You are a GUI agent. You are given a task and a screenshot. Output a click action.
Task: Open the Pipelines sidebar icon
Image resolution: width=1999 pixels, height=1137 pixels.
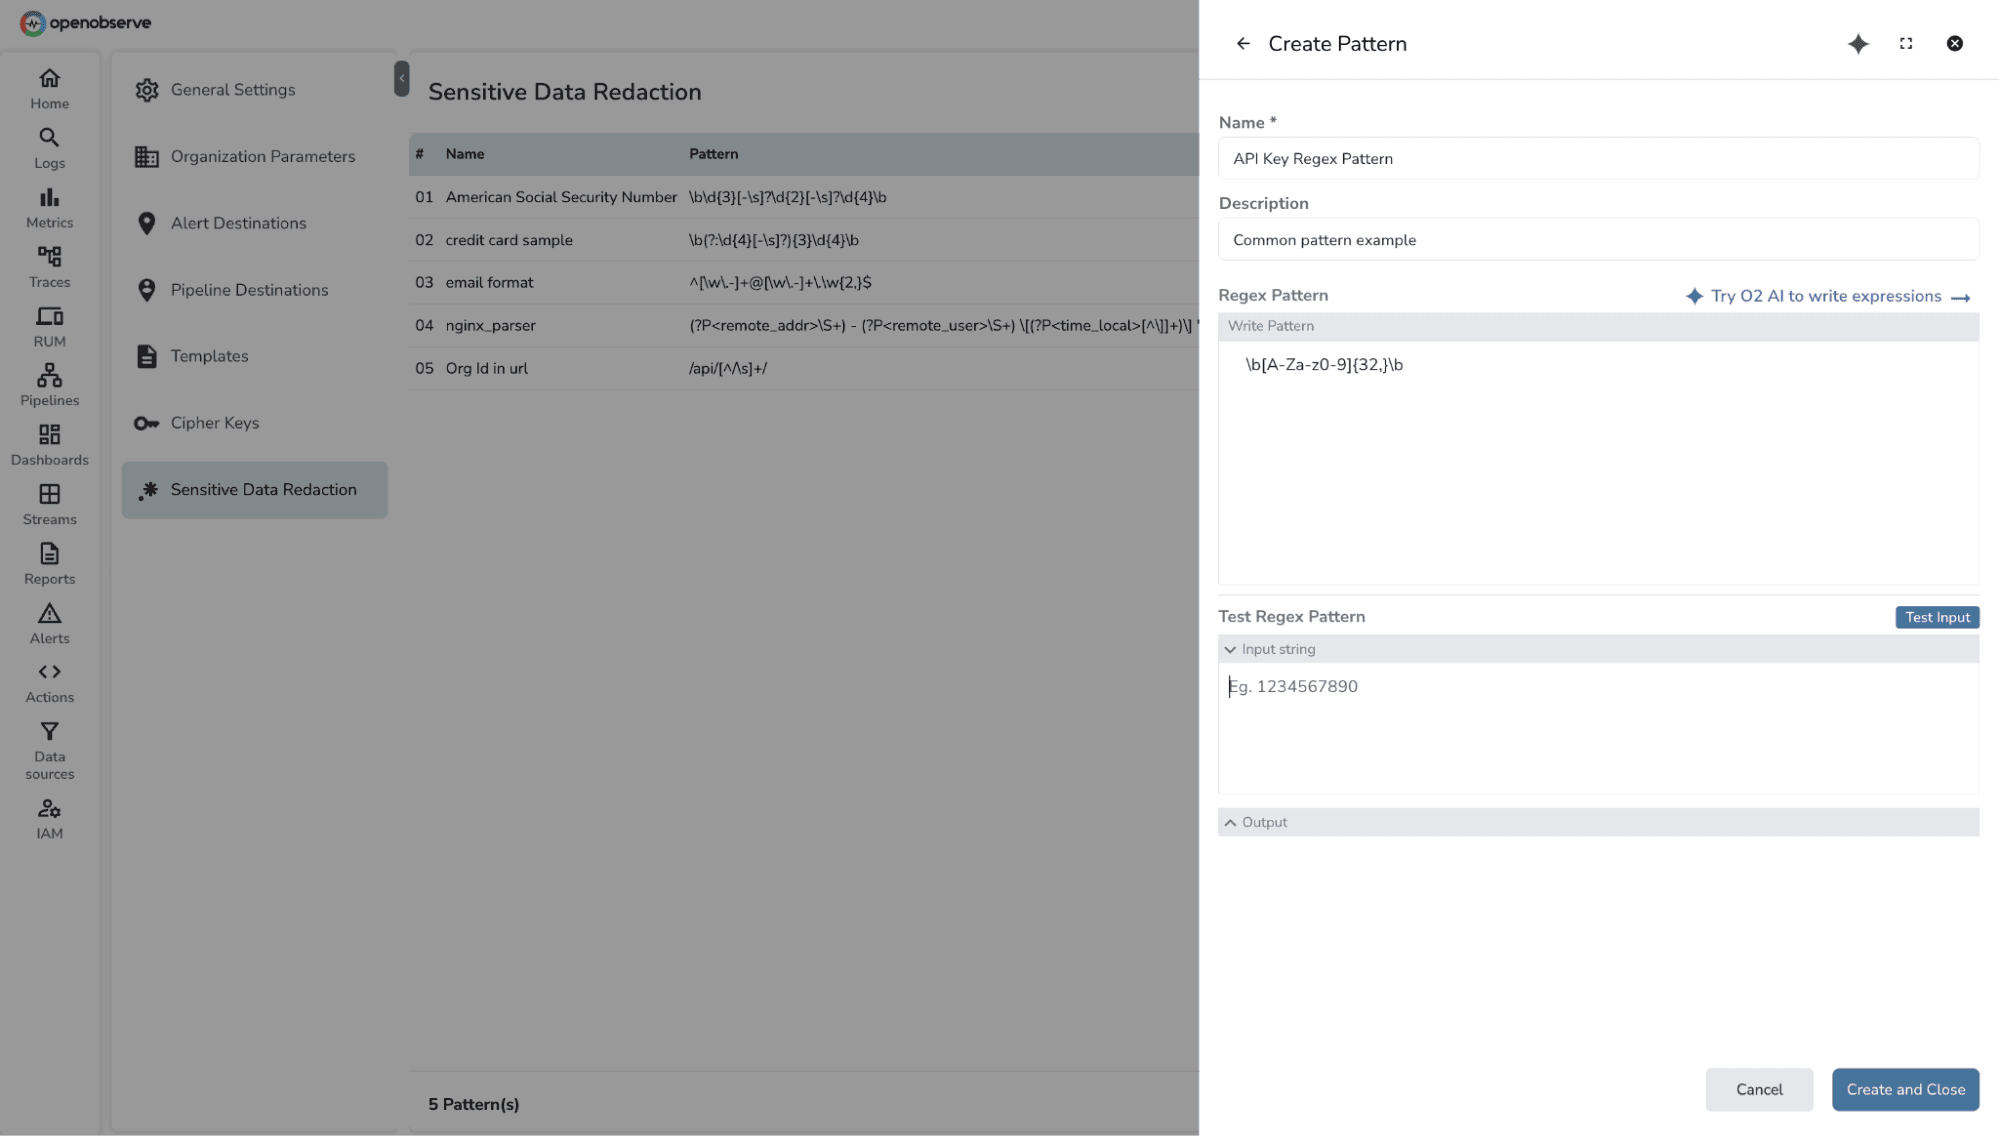tap(49, 385)
